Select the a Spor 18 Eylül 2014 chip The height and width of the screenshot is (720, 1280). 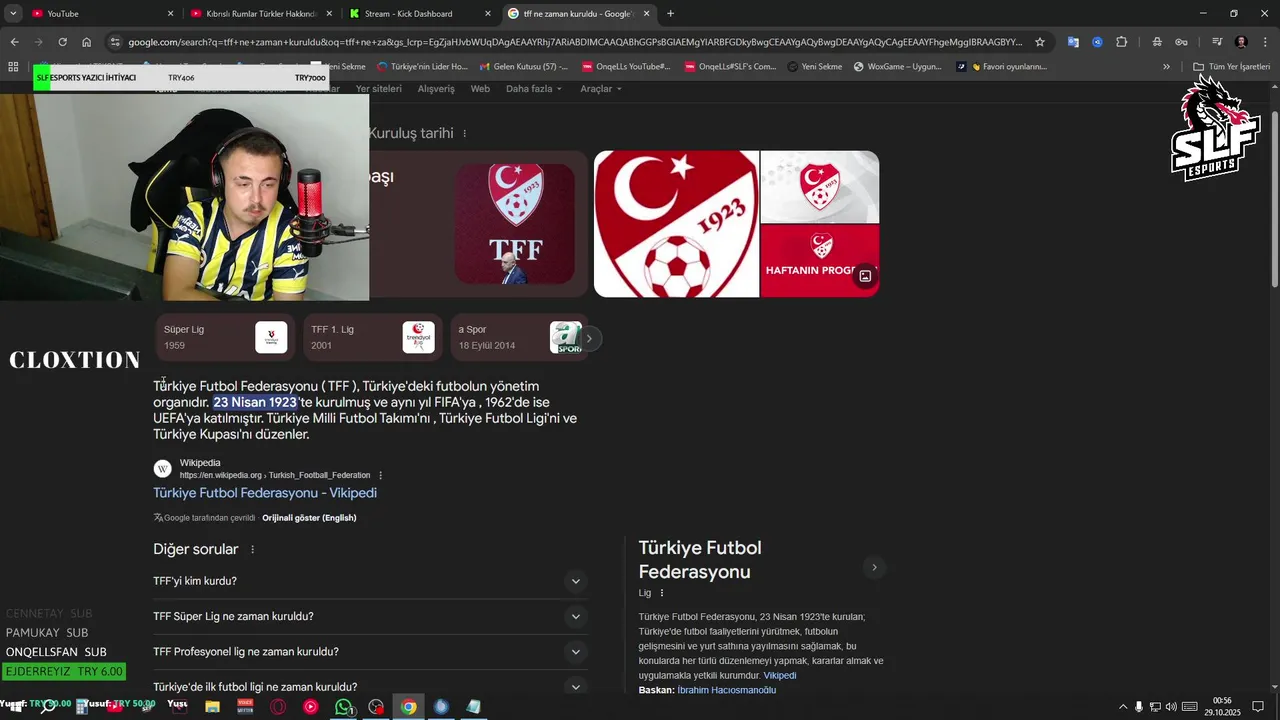(518, 337)
